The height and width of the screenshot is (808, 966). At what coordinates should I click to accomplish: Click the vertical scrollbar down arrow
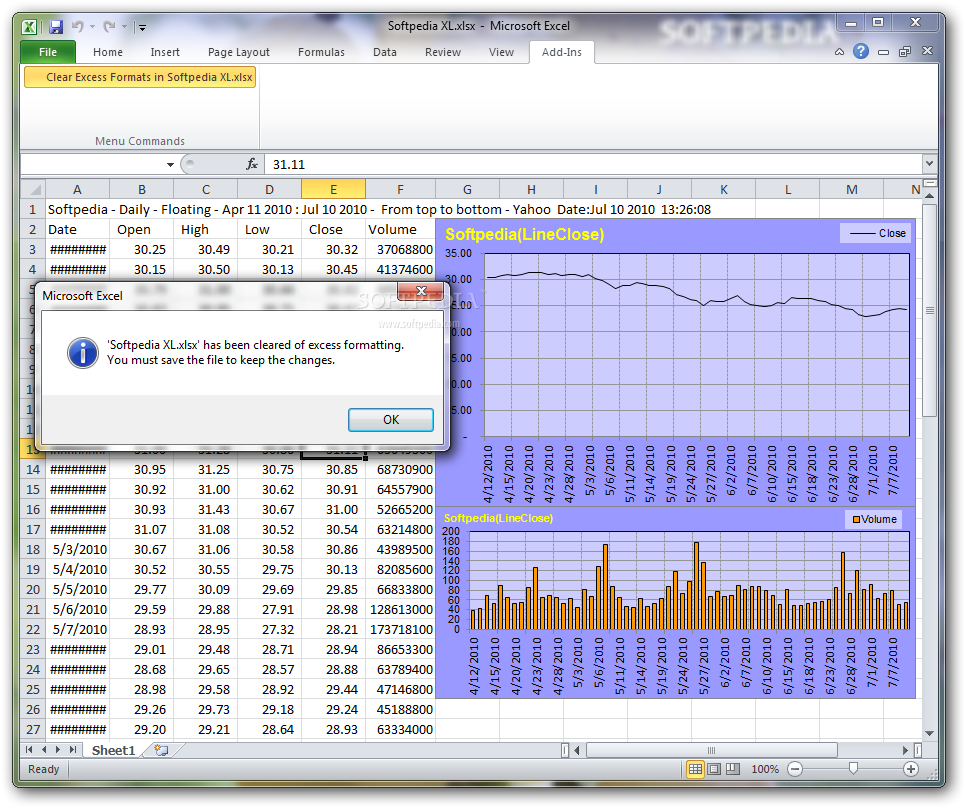click(930, 733)
